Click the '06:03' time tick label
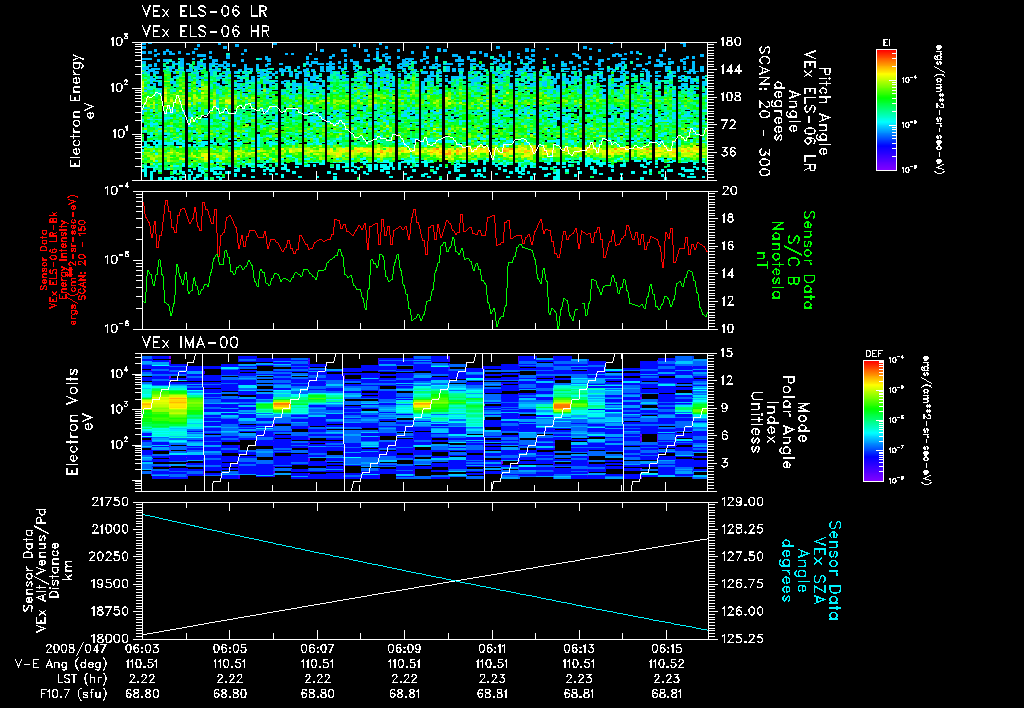This screenshot has width=1024, height=708. coord(142,649)
